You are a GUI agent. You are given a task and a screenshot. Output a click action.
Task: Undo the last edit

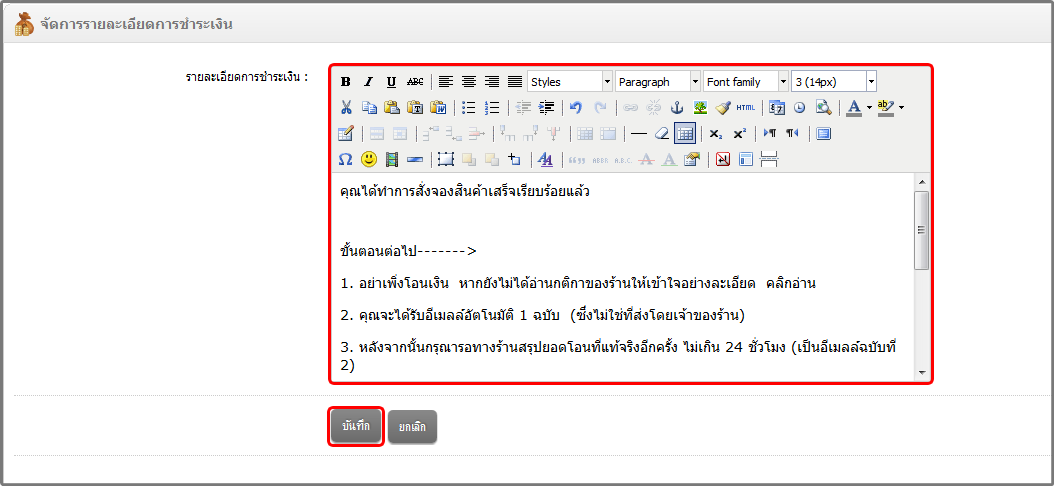577,108
